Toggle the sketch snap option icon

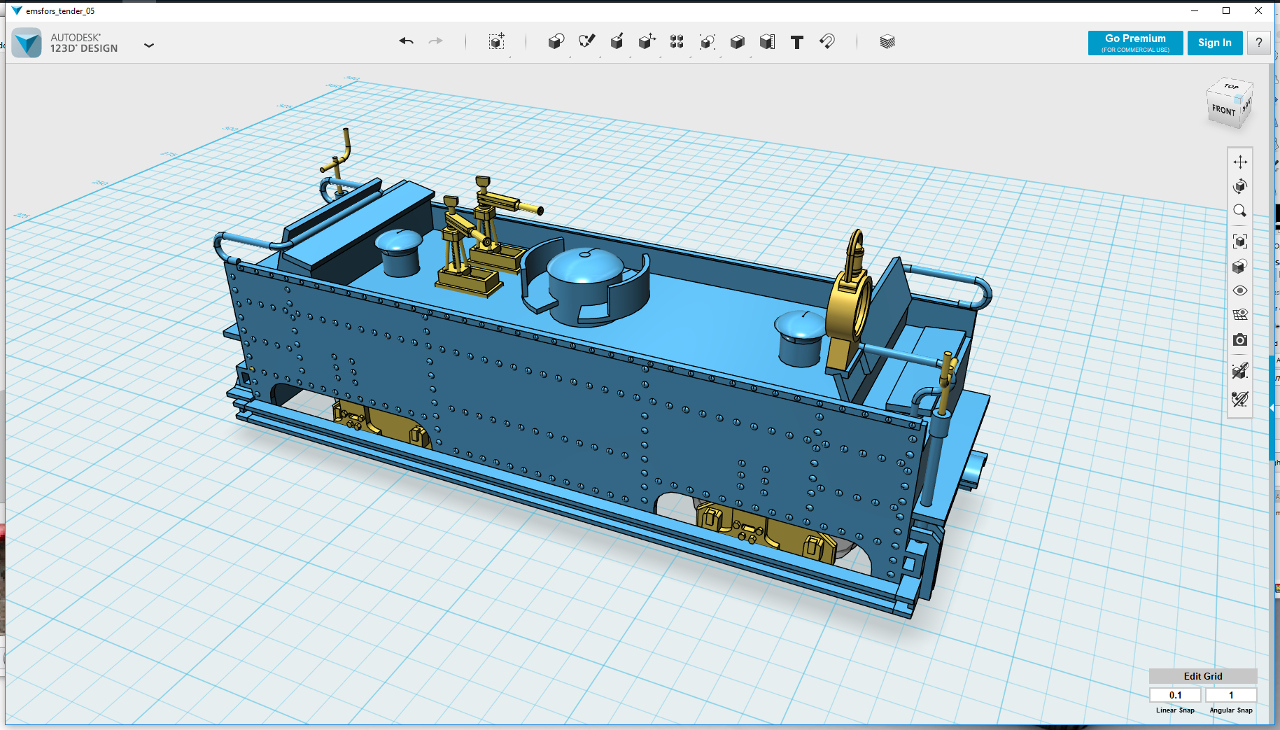click(1240, 399)
